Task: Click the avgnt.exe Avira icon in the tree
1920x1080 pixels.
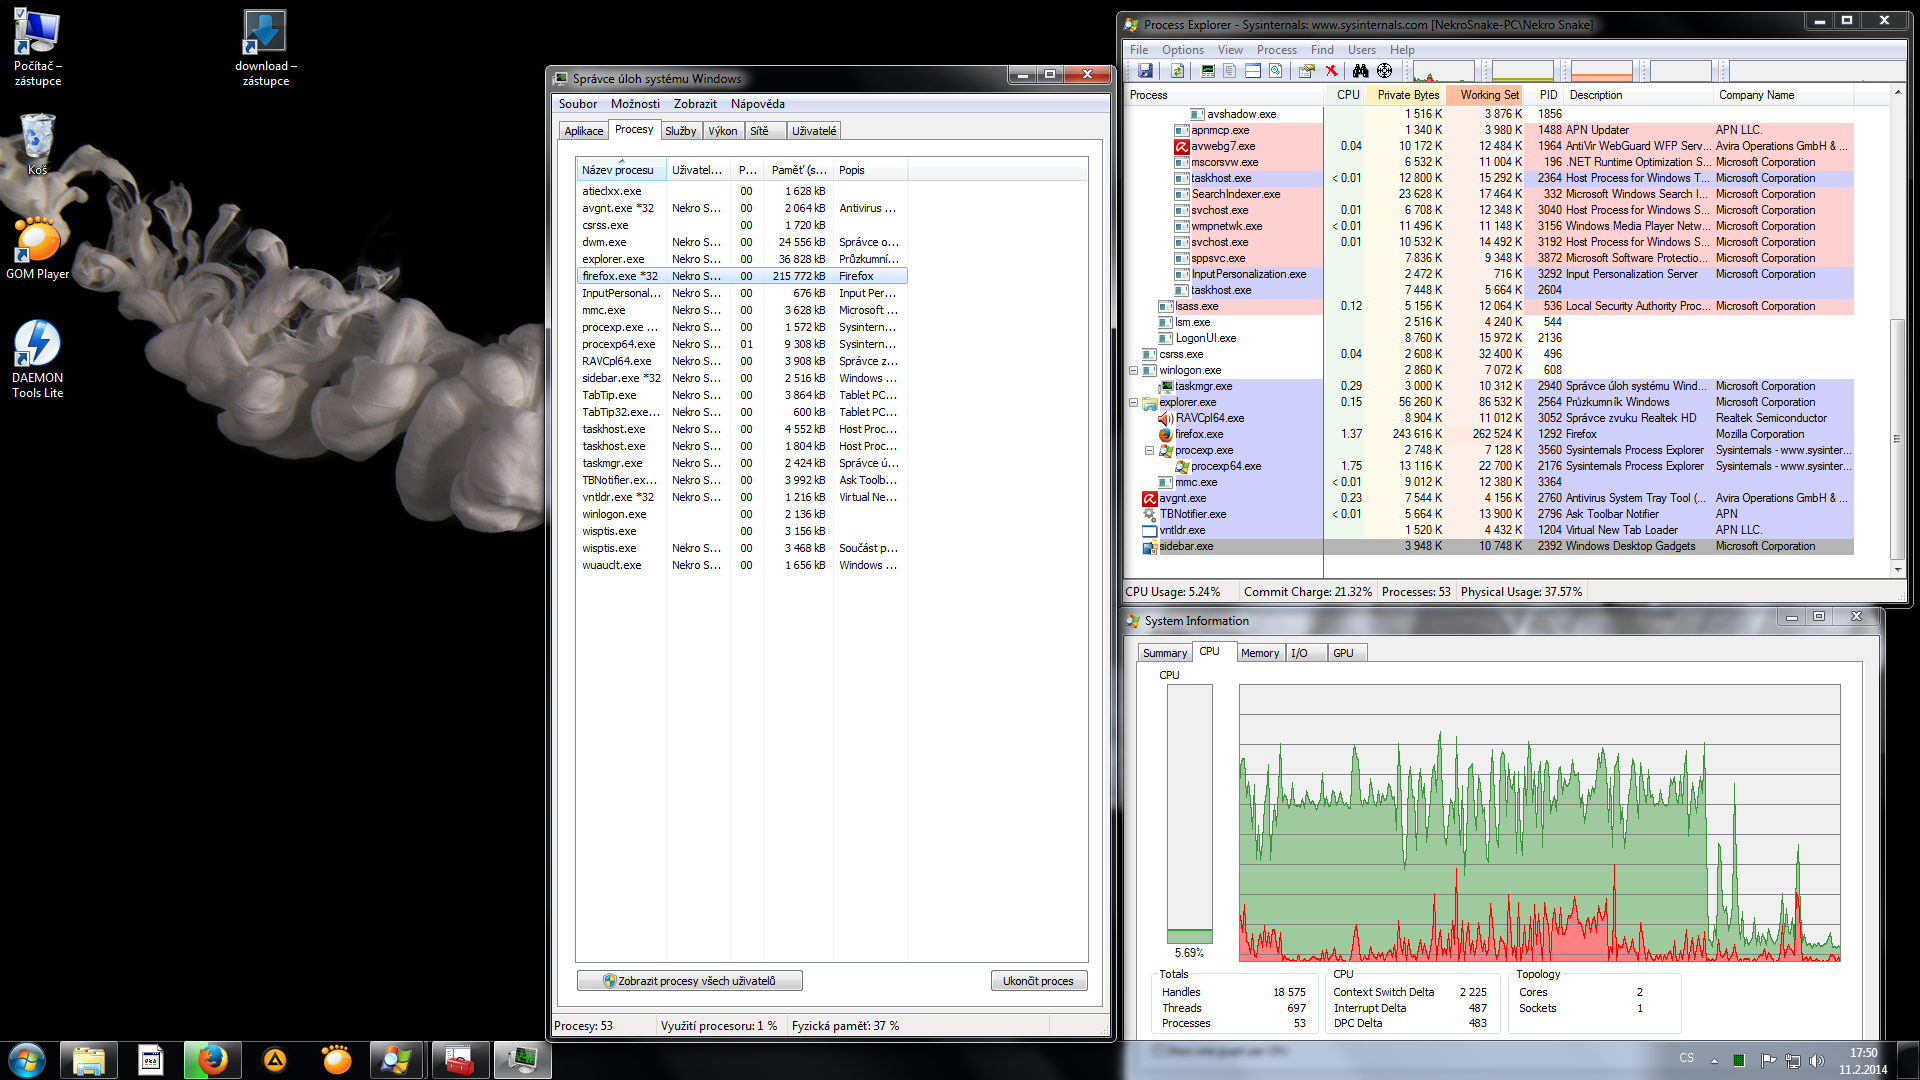Action: point(1149,498)
